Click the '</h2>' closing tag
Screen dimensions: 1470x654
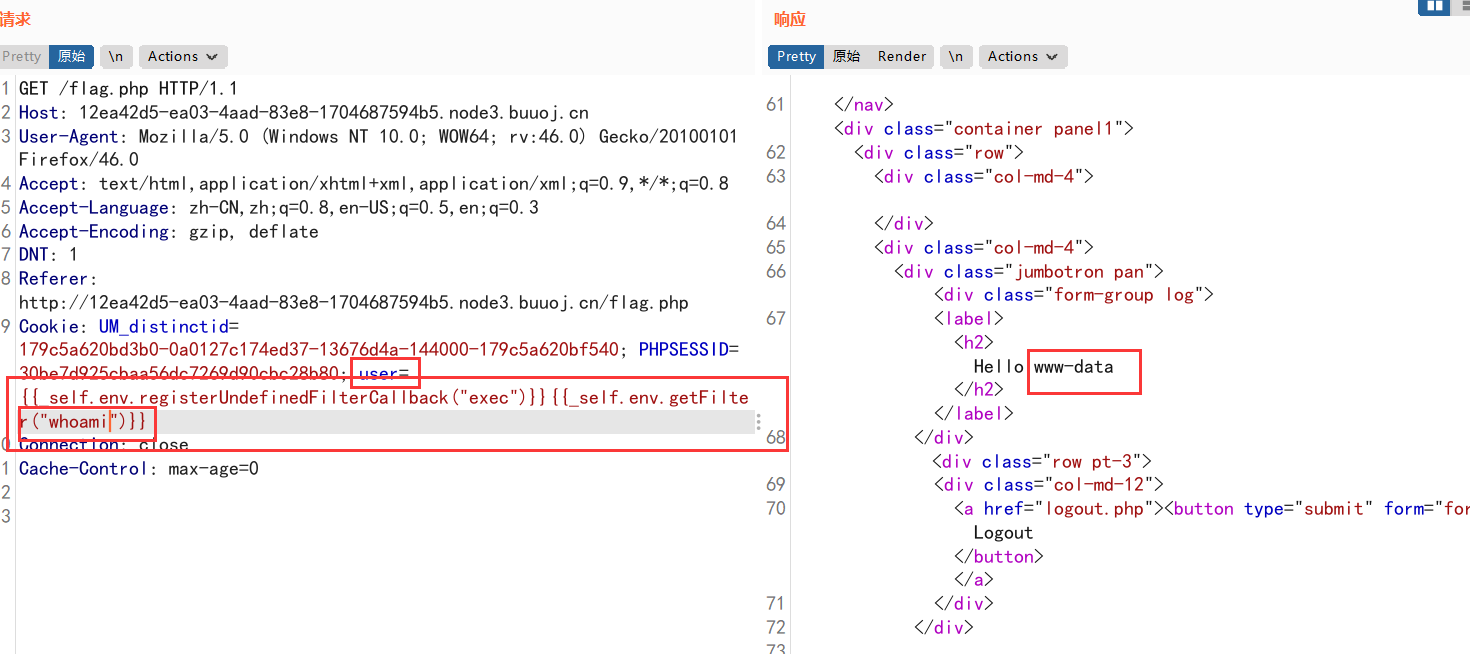(x=978, y=390)
